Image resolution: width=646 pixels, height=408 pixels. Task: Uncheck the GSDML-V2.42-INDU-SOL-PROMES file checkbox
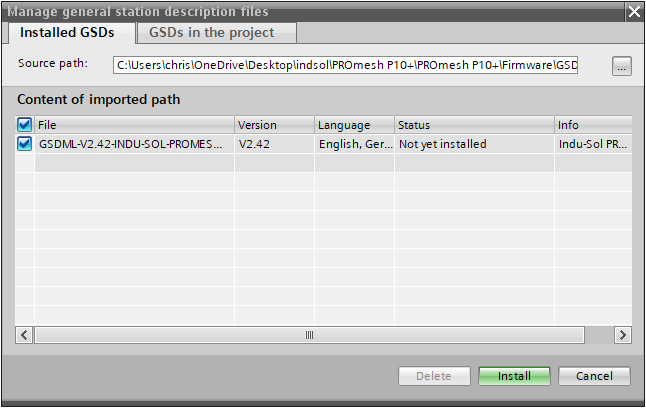[x=24, y=144]
